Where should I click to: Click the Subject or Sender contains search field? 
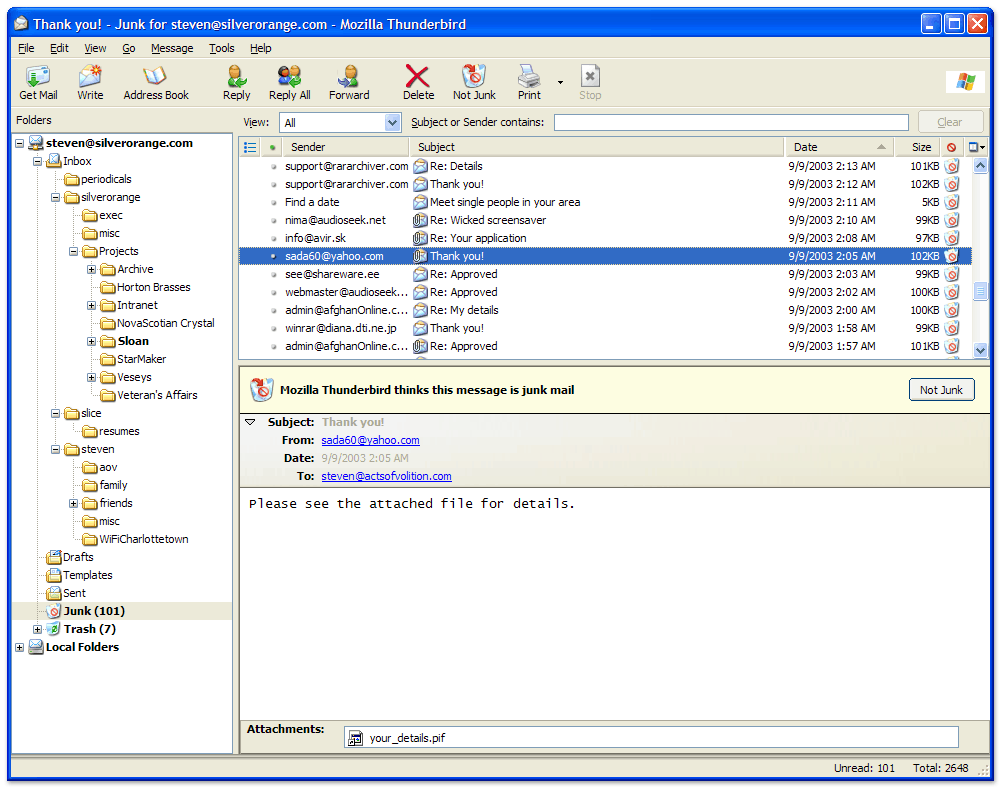pos(731,122)
